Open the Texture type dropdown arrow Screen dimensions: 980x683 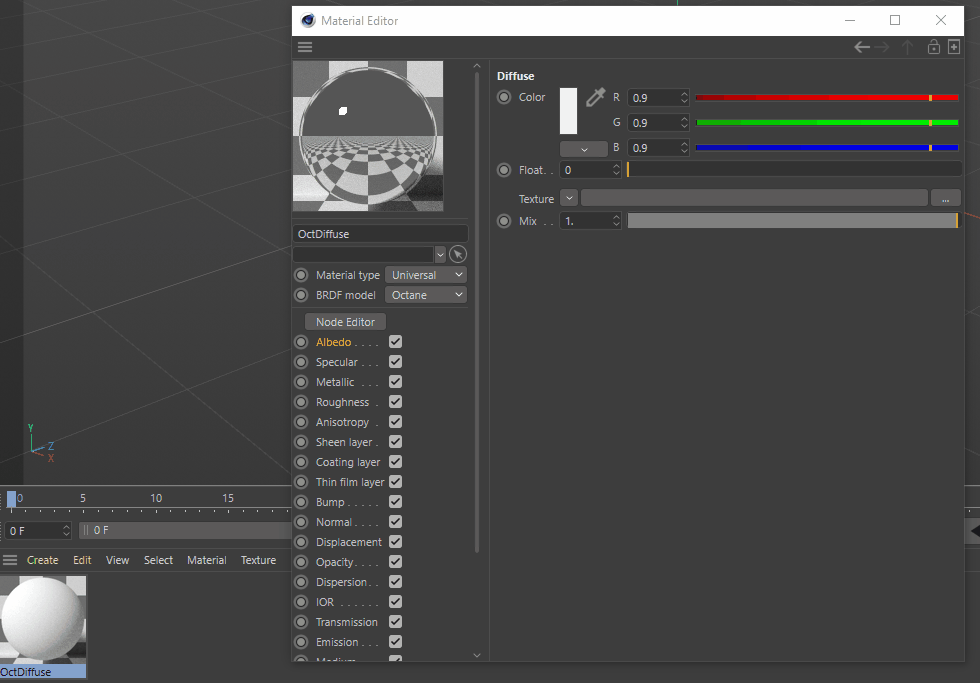click(x=569, y=198)
